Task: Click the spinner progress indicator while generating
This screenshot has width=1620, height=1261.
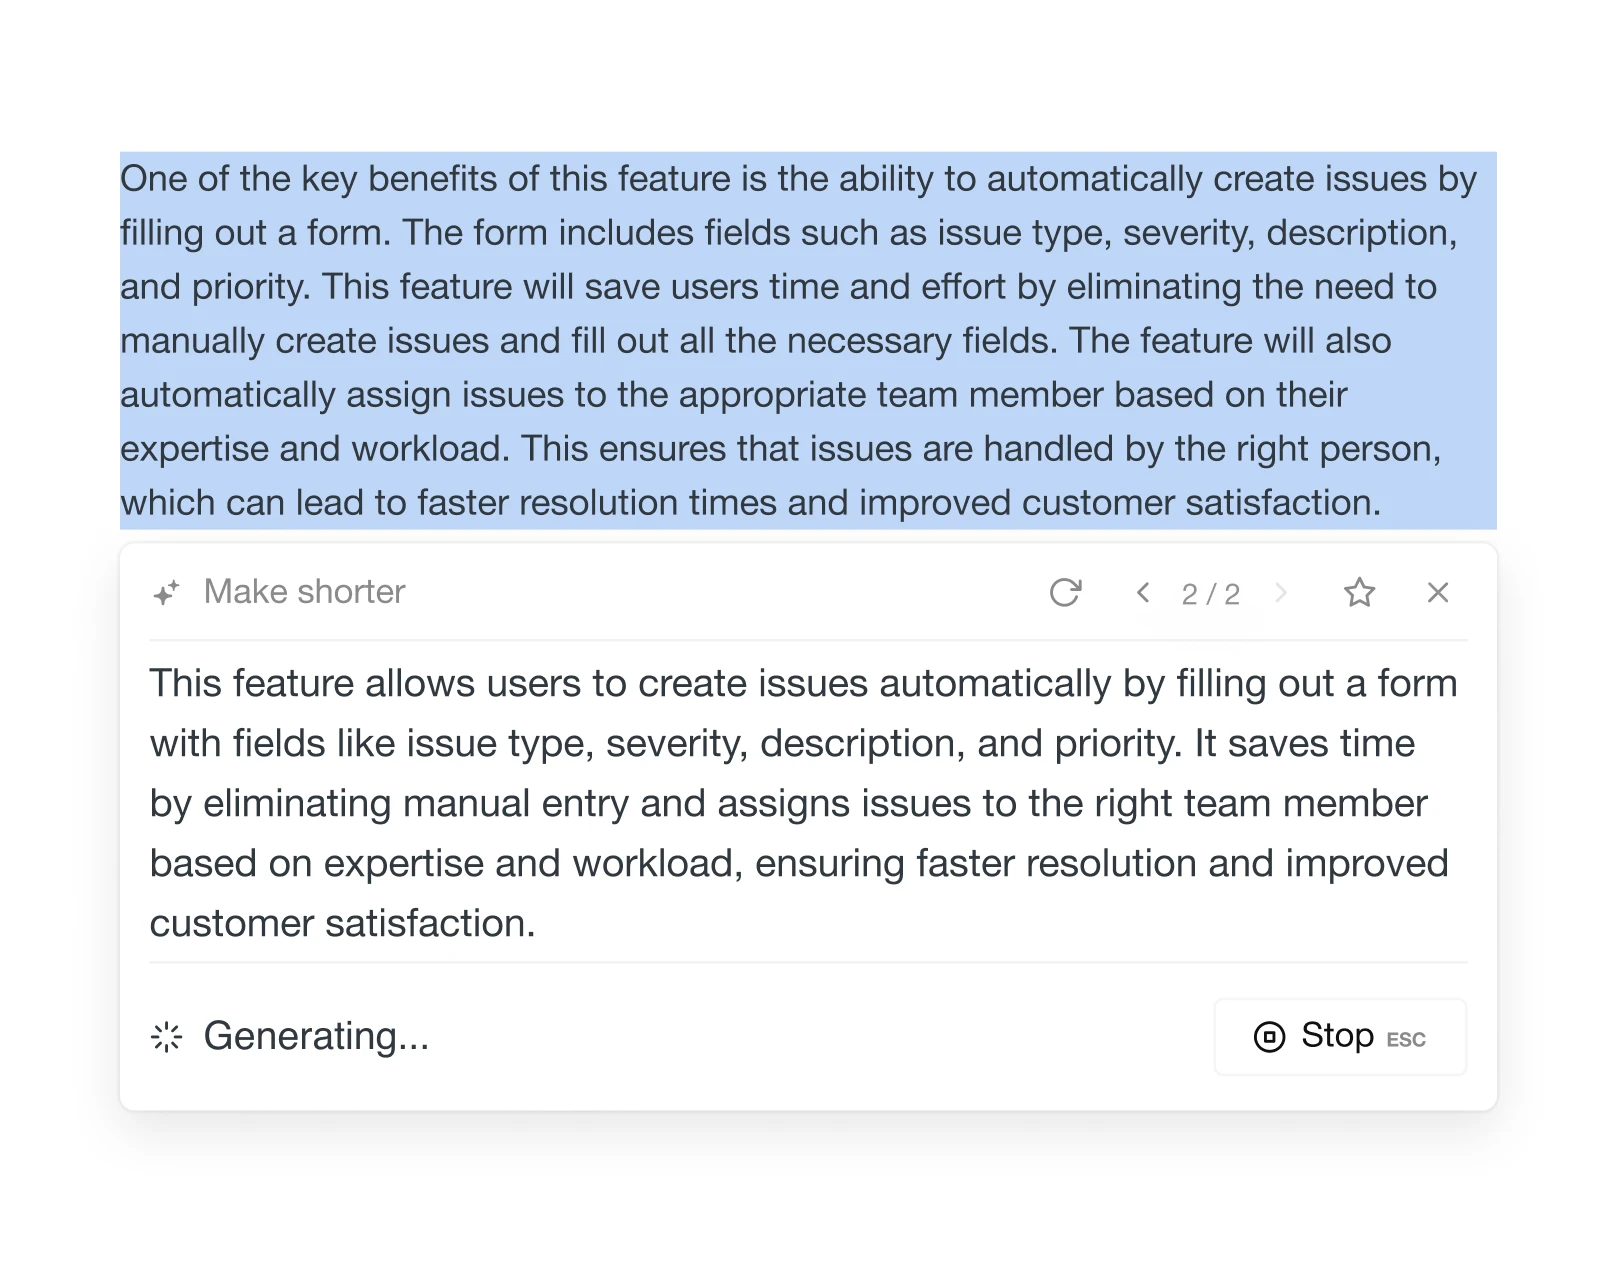Action: (165, 1037)
